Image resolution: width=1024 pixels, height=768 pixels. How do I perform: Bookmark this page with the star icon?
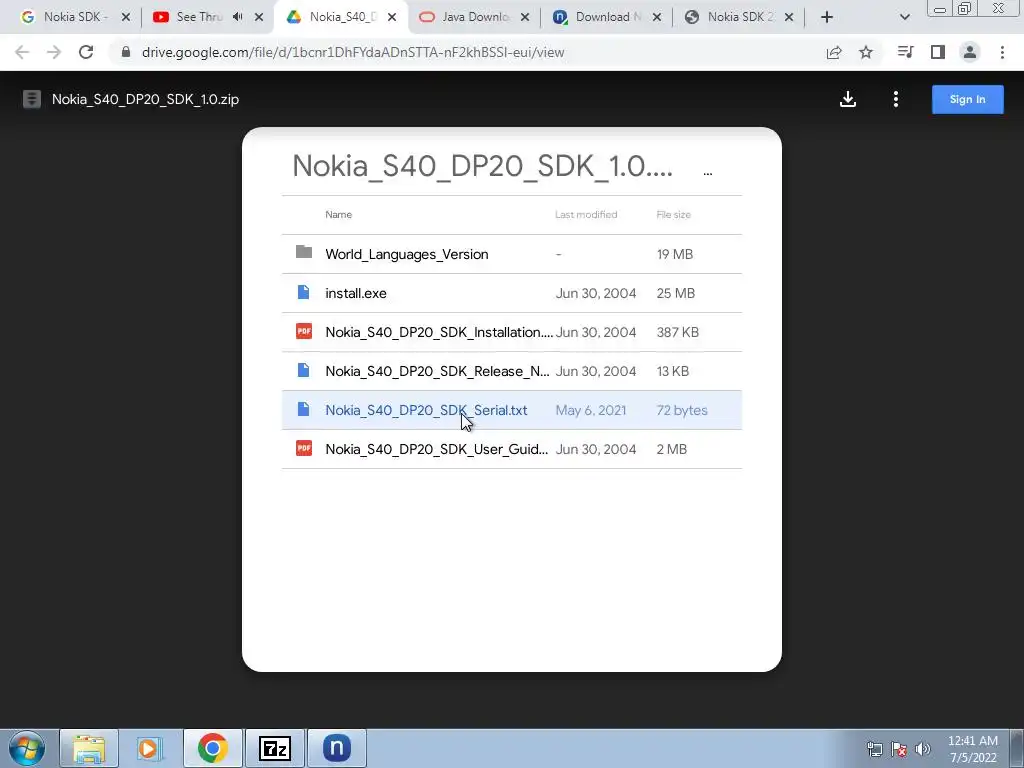(x=866, y=52)
